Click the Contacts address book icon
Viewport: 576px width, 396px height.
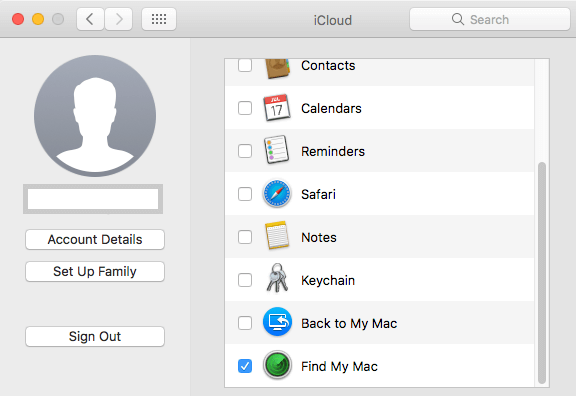click(x=277, y=68)
